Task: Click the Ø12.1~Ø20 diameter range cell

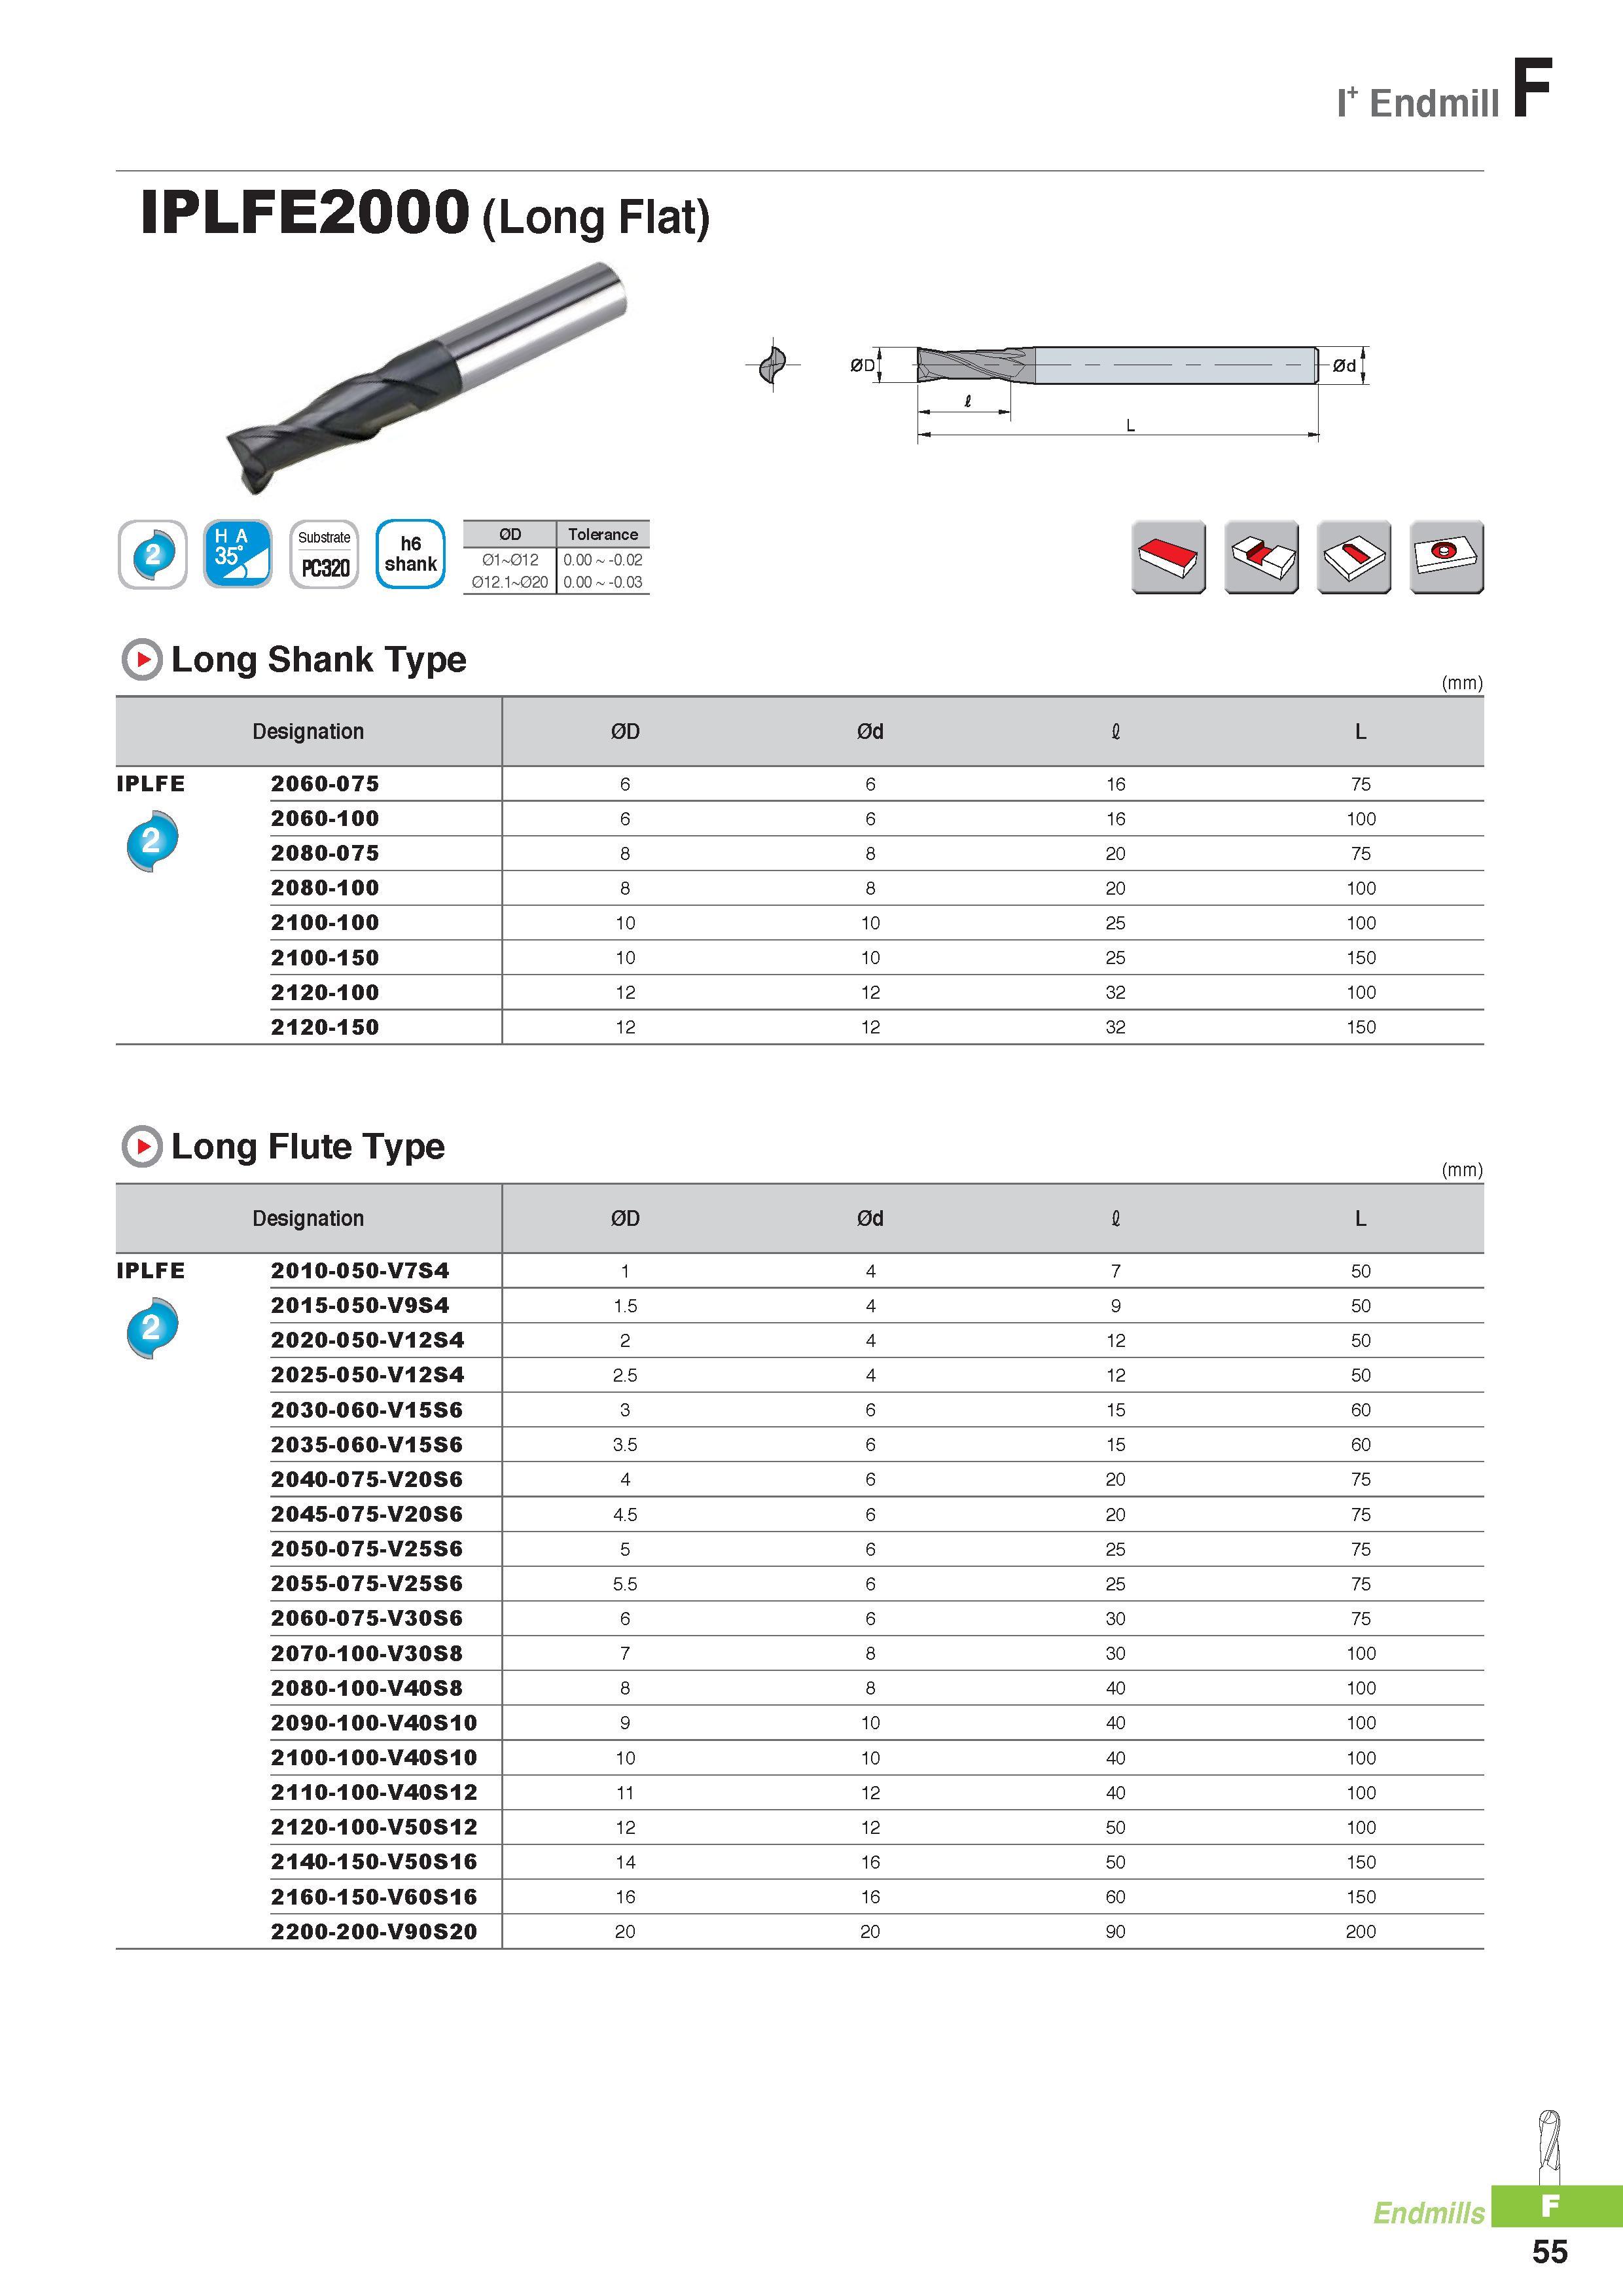Action: click(510, 582)
